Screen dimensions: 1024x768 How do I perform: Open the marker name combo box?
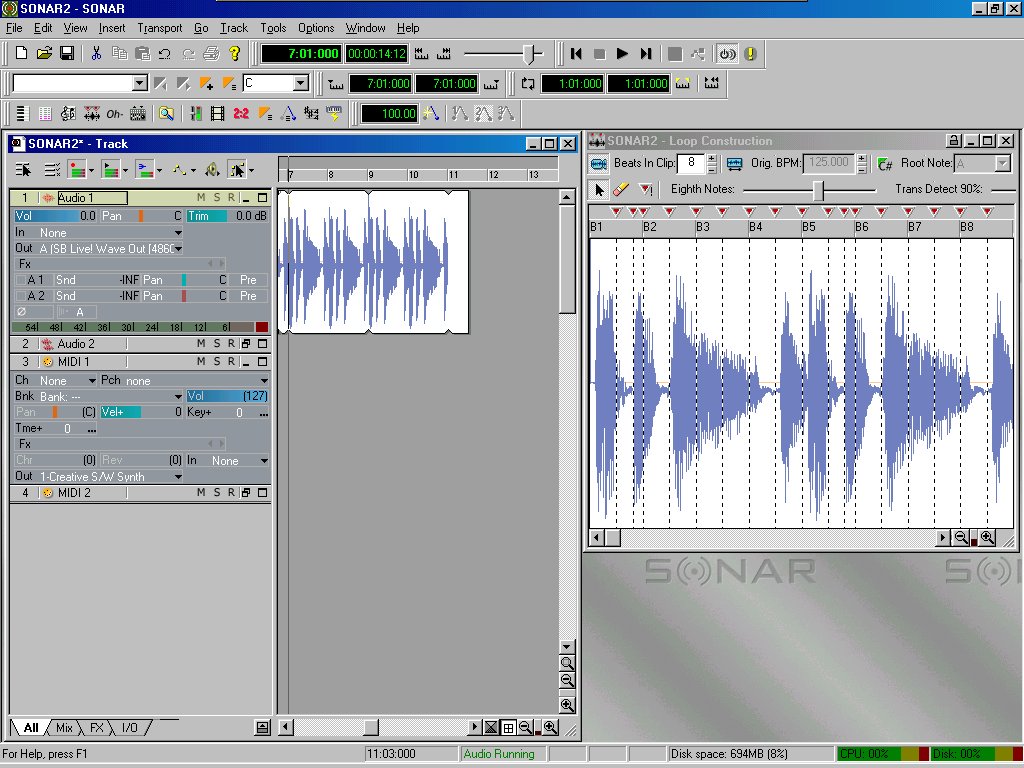click(139, 83)
